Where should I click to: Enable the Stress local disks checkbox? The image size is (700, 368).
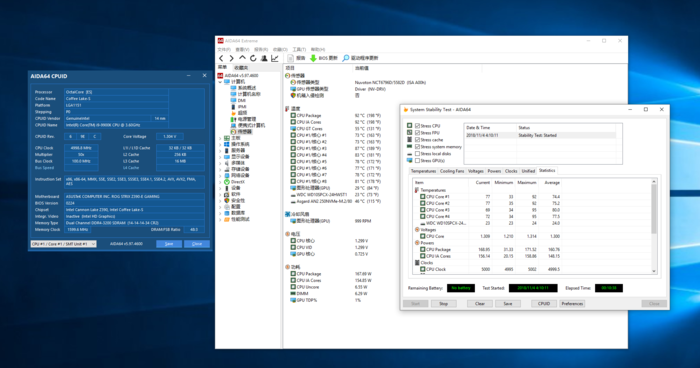417,154
